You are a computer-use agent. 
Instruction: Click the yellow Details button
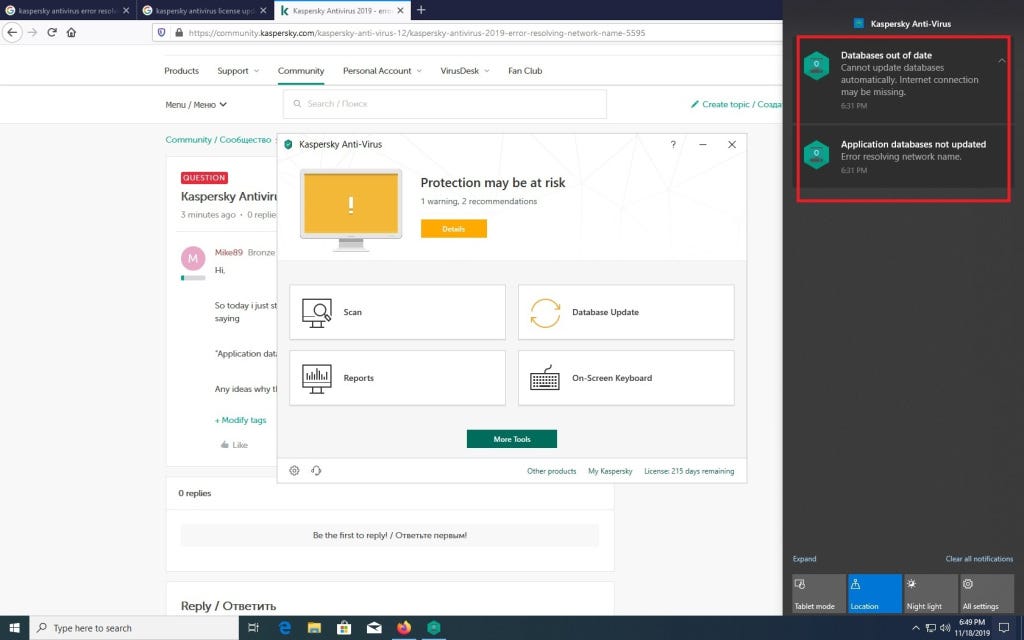tap(453, 229)
